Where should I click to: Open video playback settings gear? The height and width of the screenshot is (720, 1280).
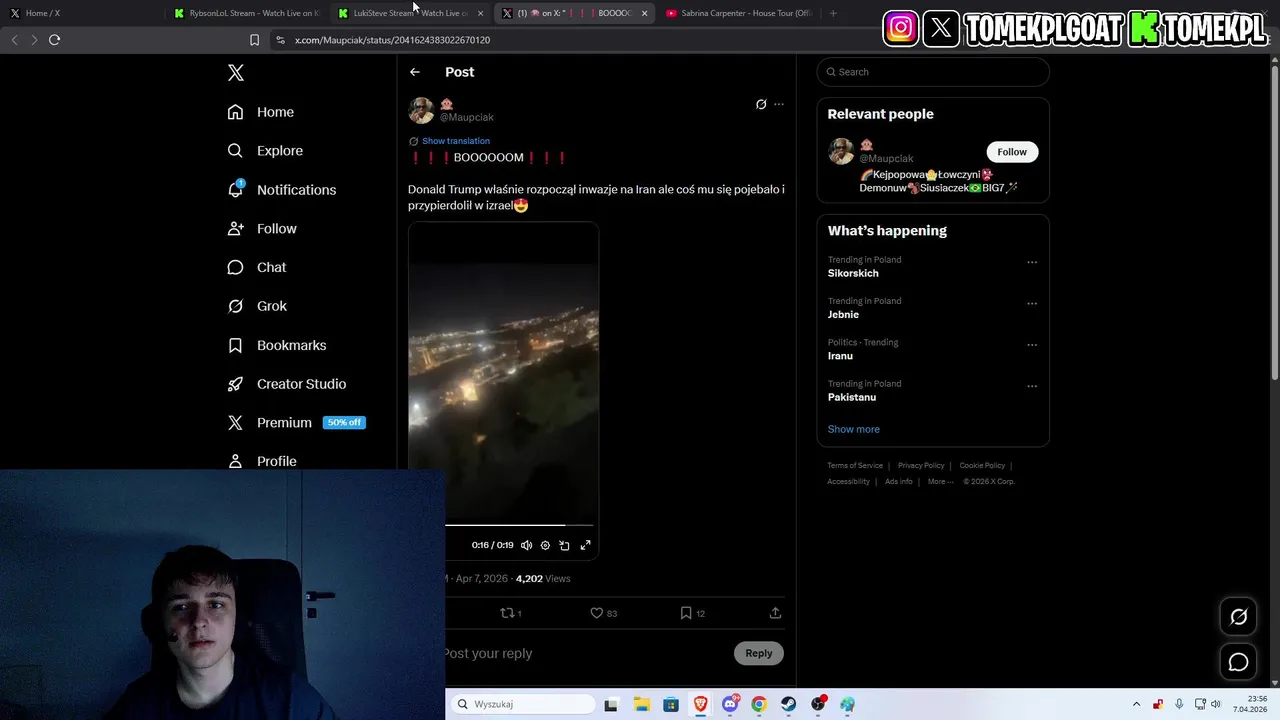tap(545, 545)
